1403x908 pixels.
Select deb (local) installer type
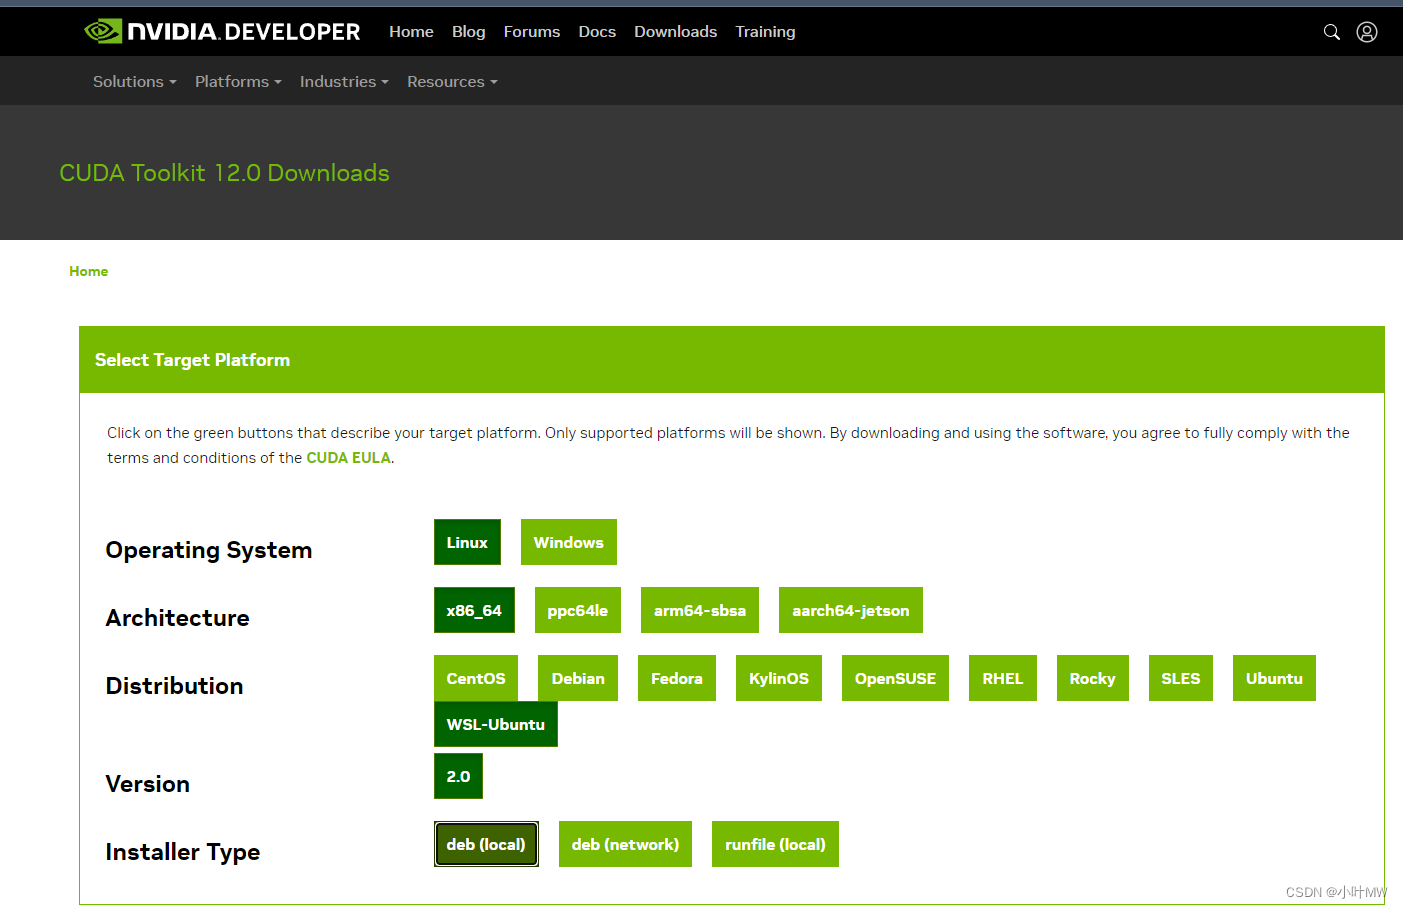pyautogui.click(x=486, y=844)
